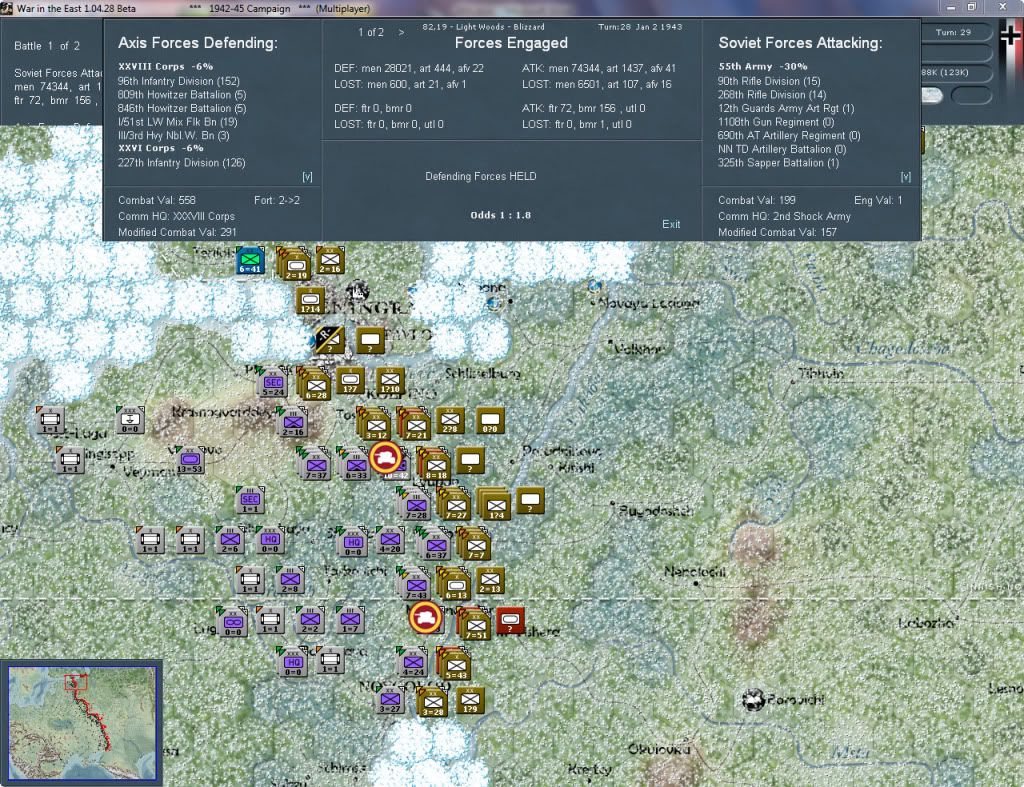Select the Axis 2=6 regiment counter
The width and height of the screenshot is (1024, 787).
[x=230, y=540]
